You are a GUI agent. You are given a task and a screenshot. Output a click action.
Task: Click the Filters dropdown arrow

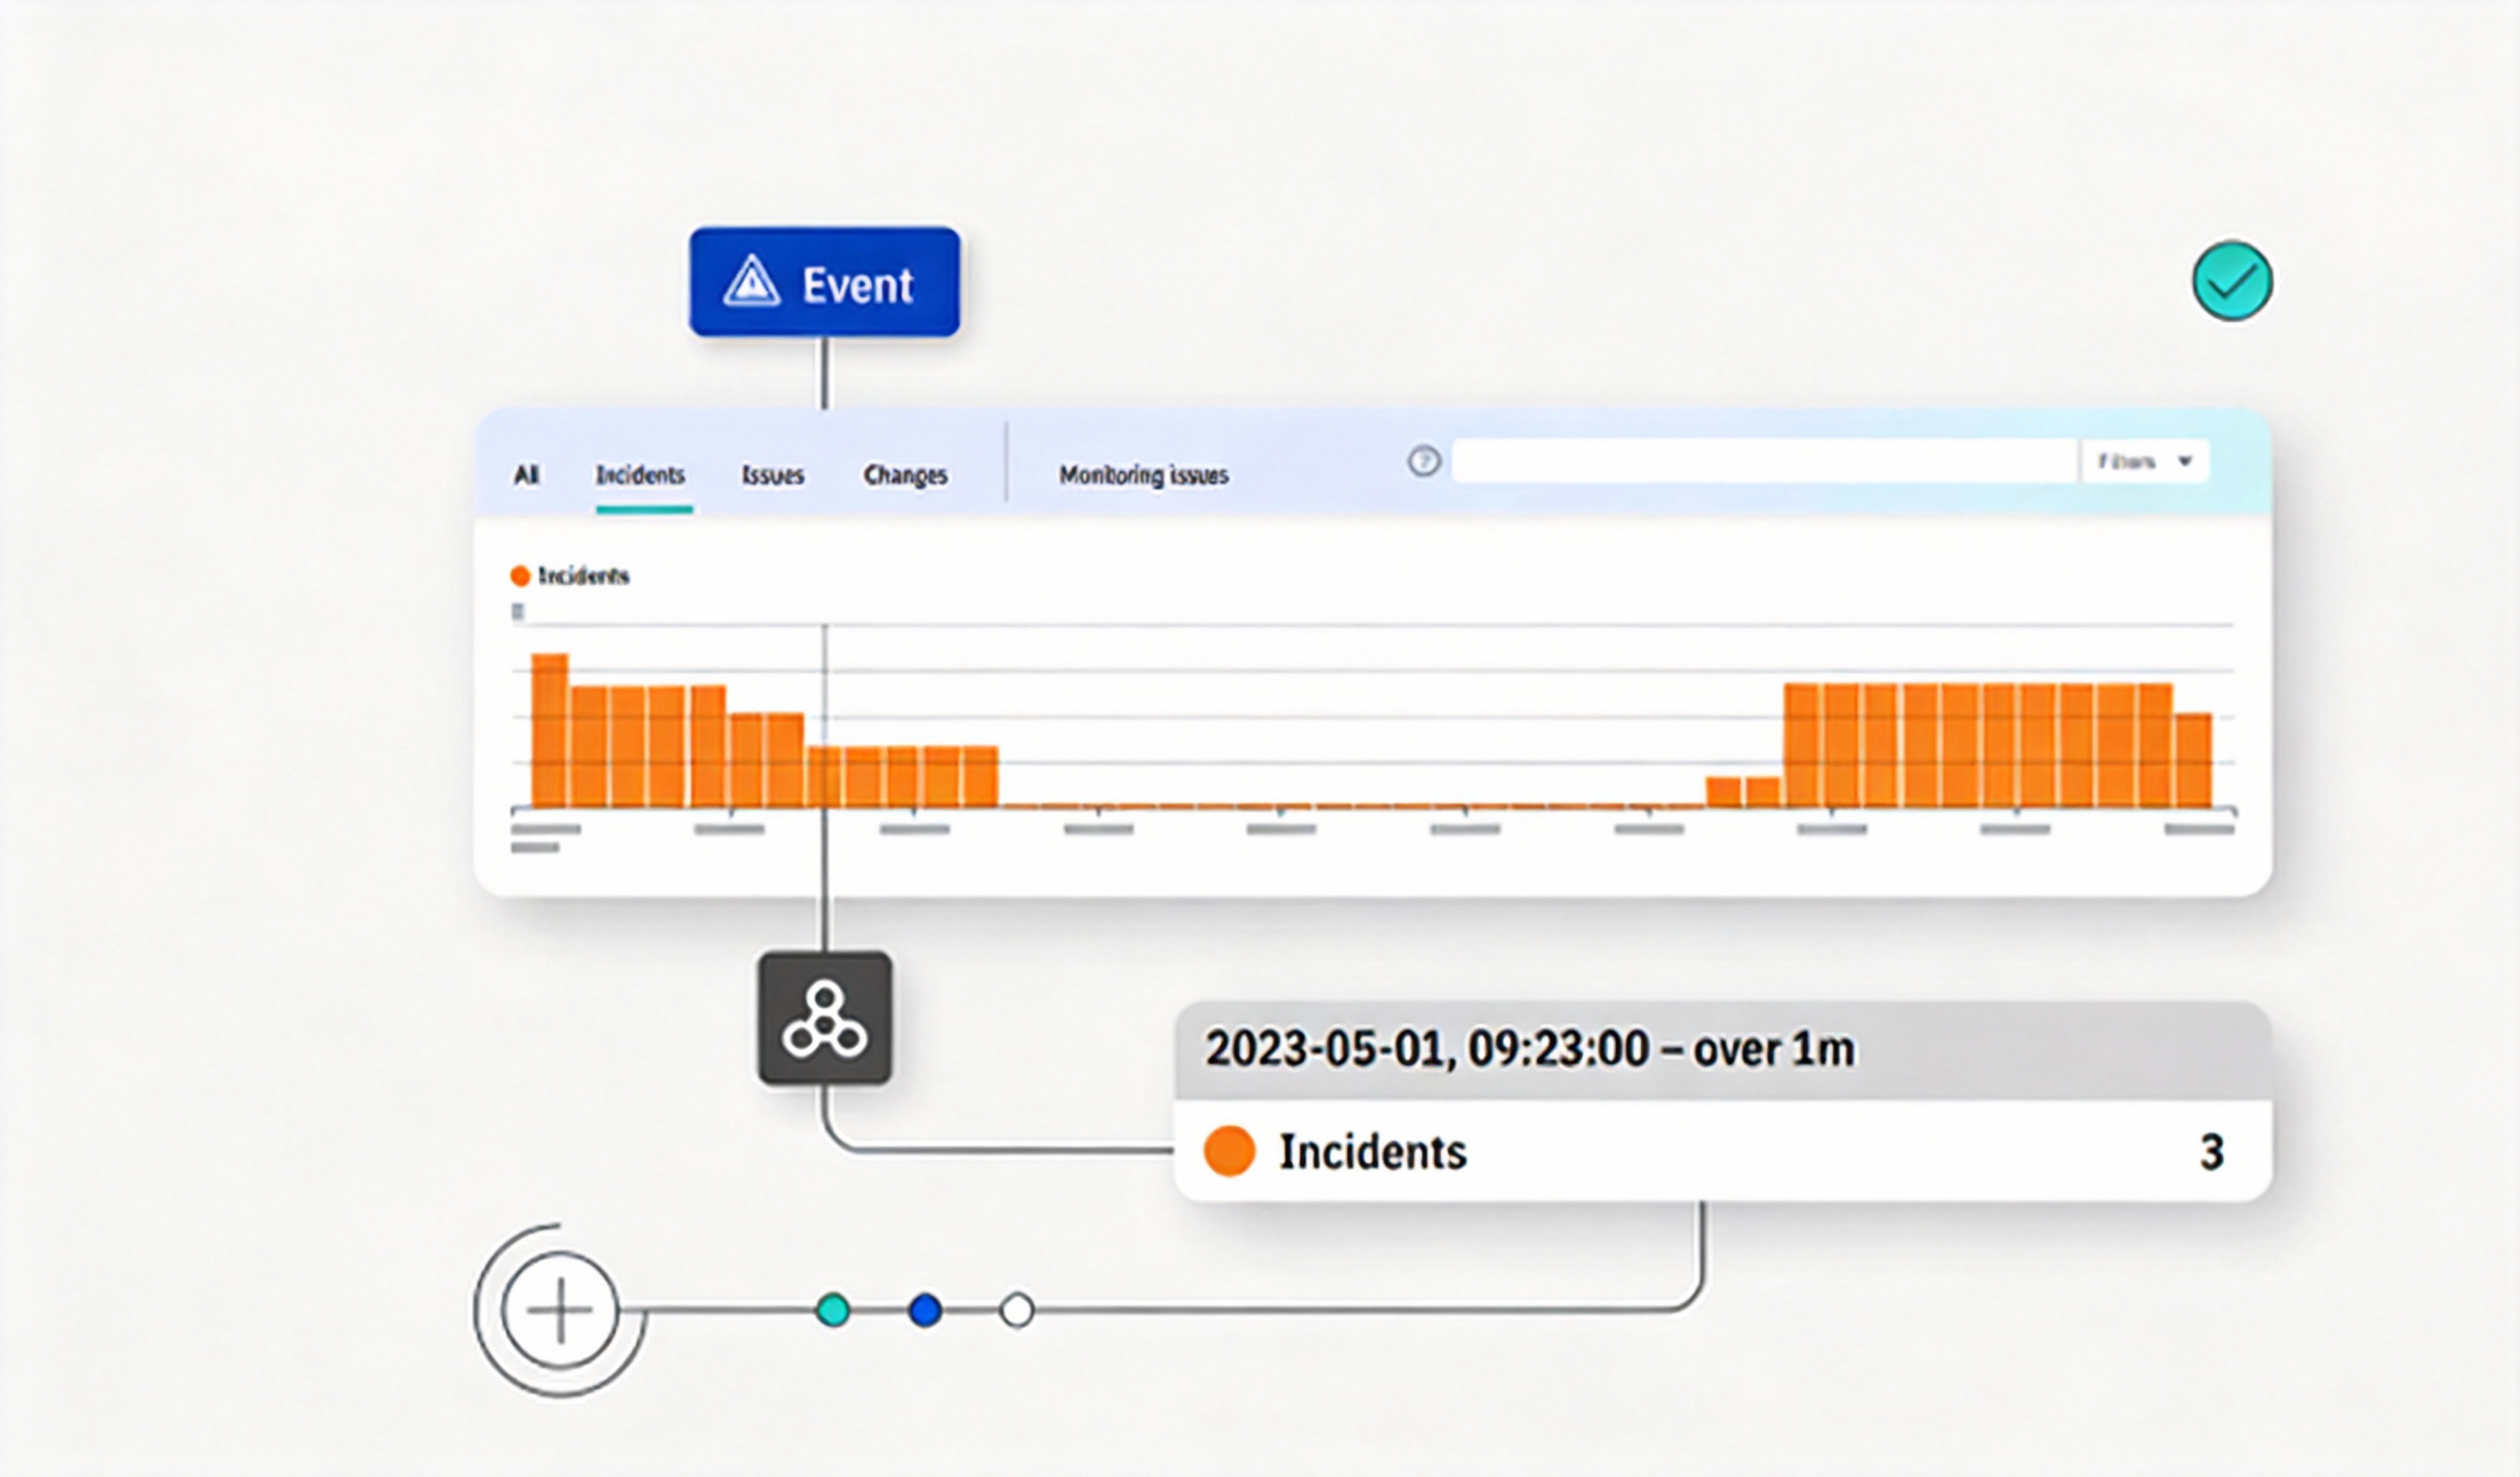point(2185,462)
